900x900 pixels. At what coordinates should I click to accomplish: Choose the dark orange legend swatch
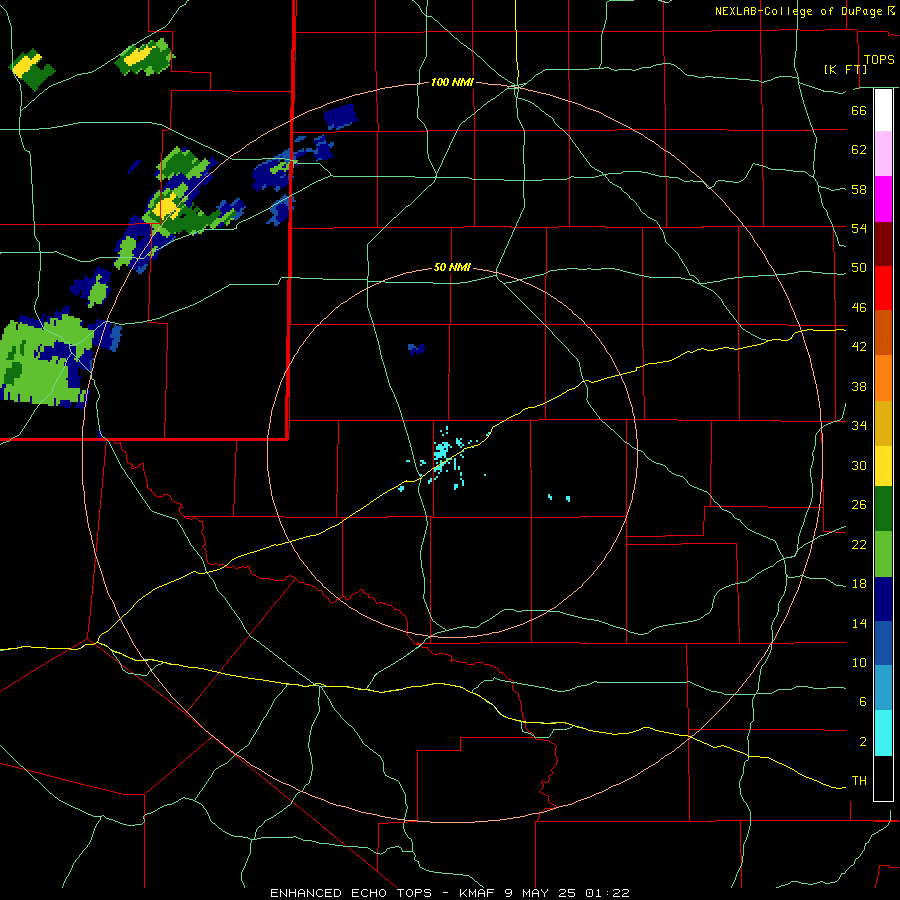pyautogui.click(x=883, y=332)
